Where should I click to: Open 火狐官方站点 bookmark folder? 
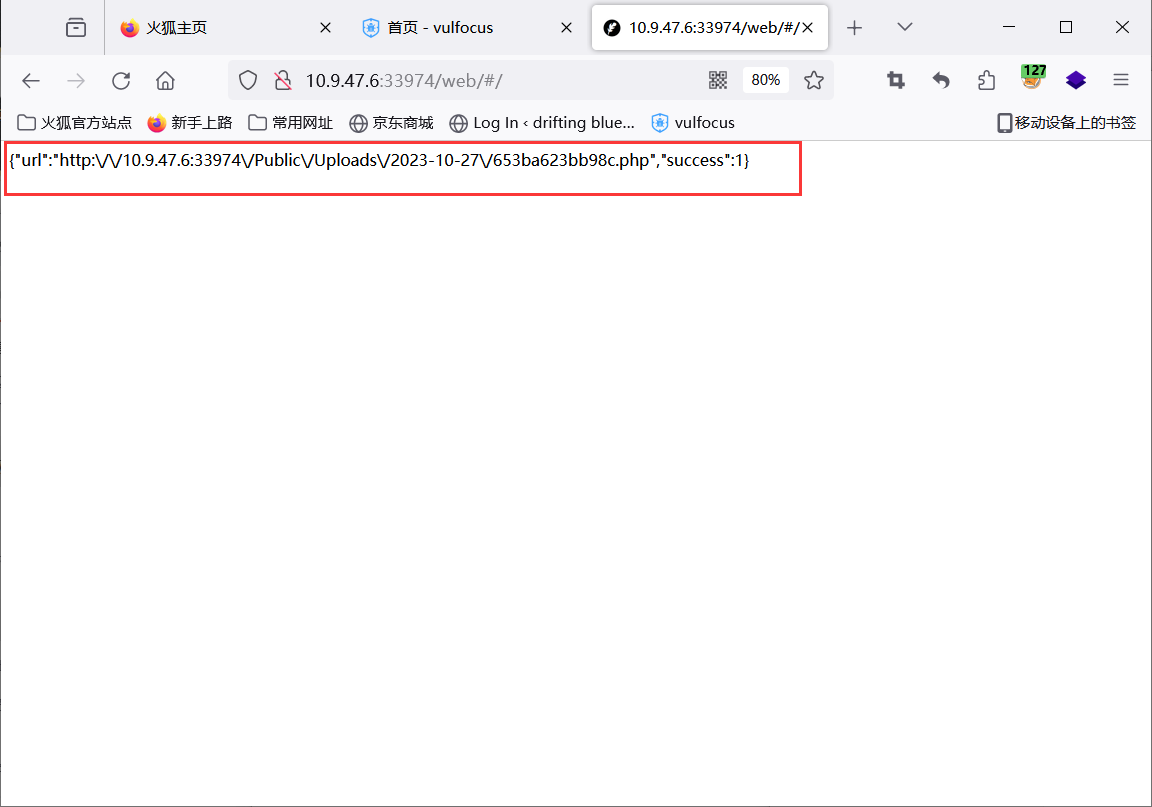[x=74, y=123]
